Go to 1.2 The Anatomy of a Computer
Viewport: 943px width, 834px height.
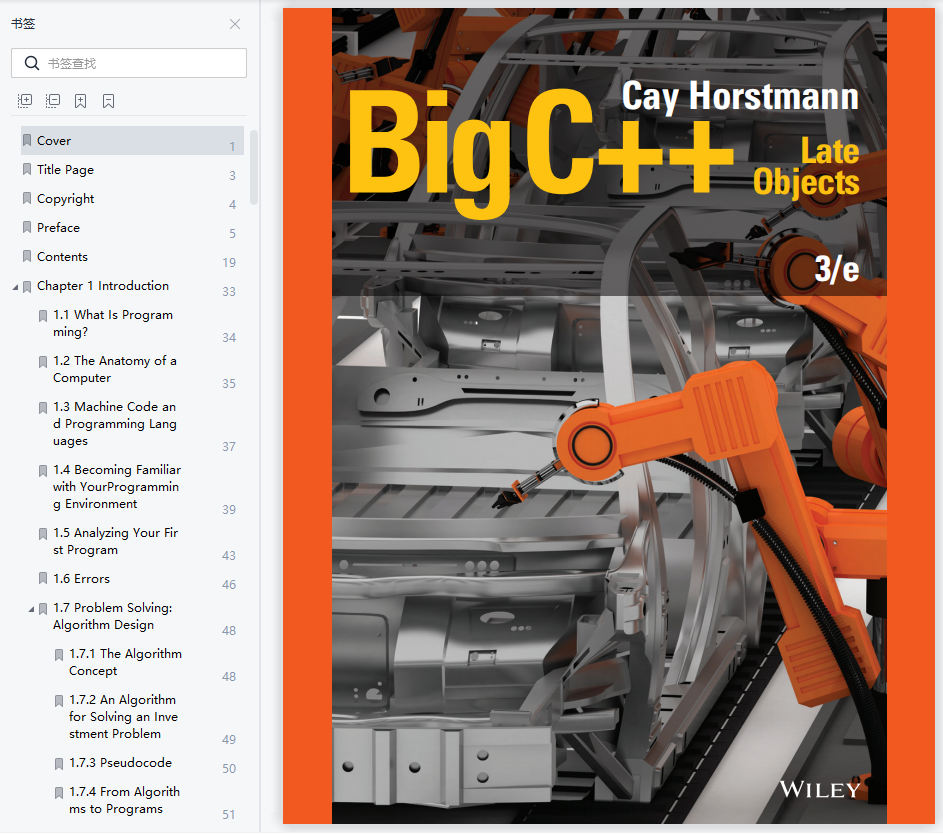(114, 369)
